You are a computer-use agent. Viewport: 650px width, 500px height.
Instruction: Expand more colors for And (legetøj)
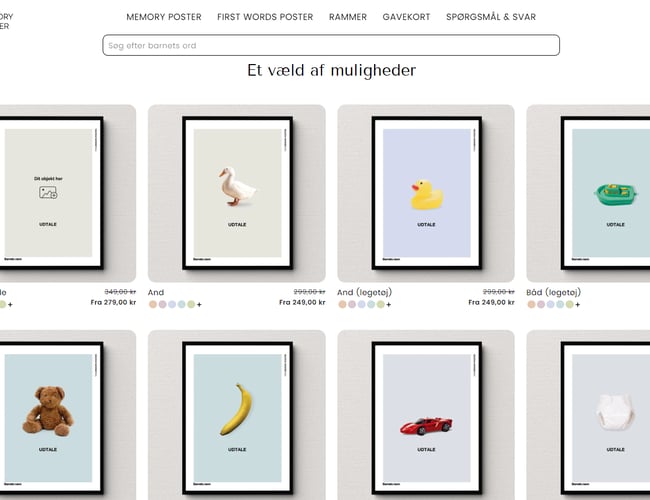tap(389, 305)
